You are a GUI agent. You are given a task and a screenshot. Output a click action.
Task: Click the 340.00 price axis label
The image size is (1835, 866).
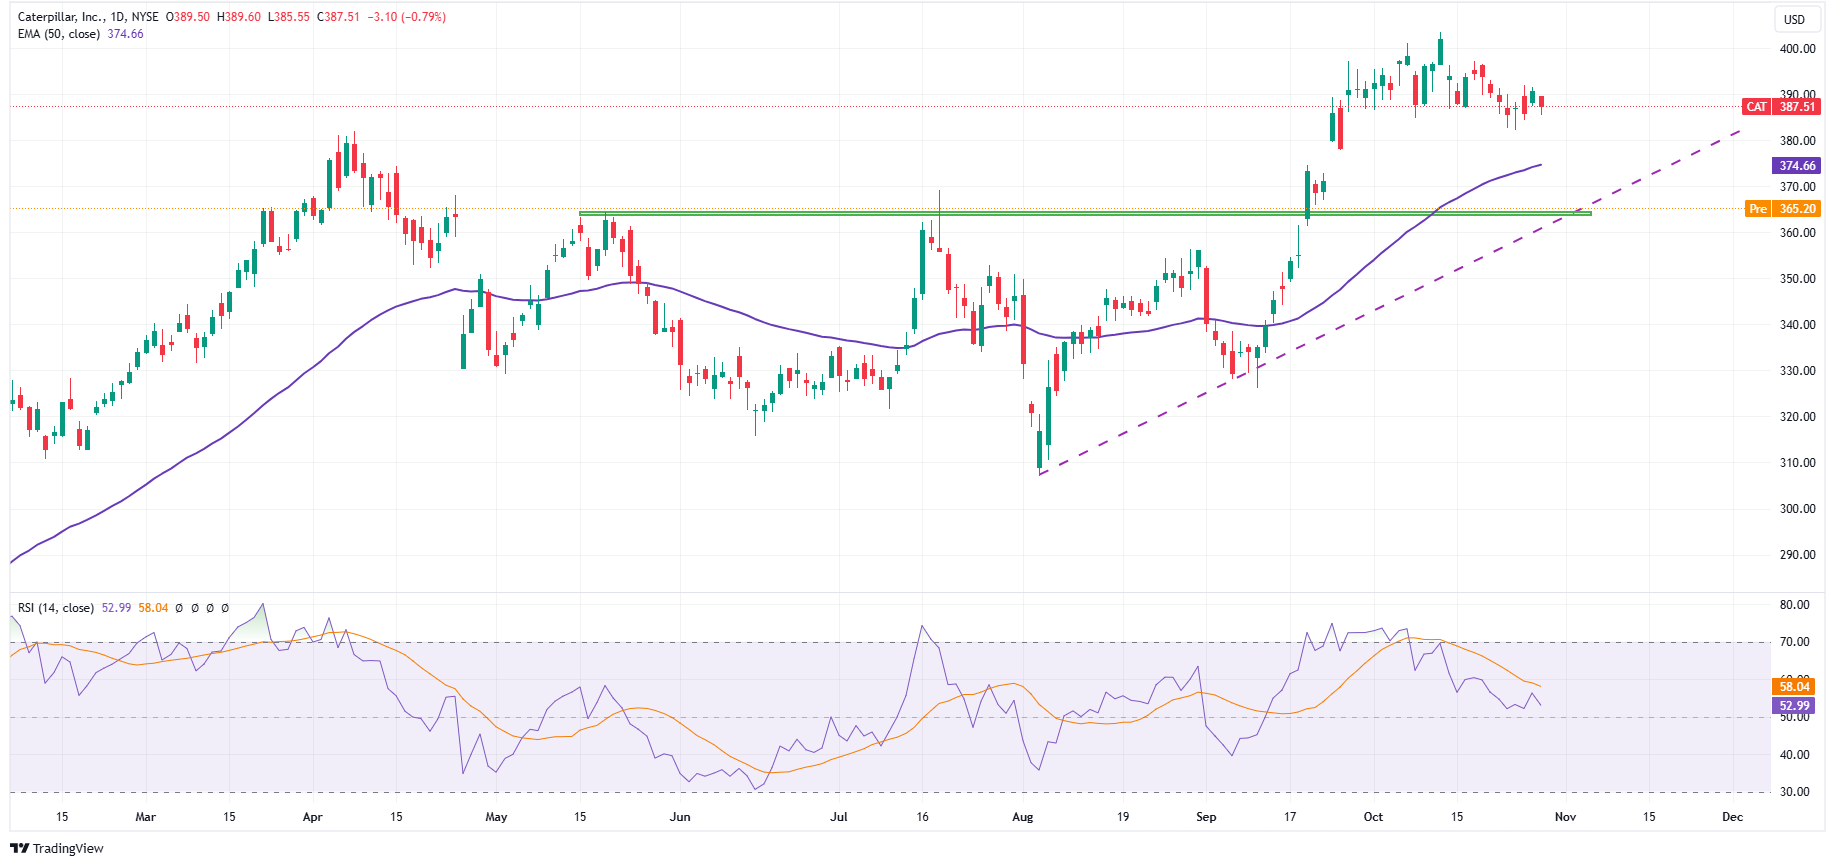[x=1797, y=325]
